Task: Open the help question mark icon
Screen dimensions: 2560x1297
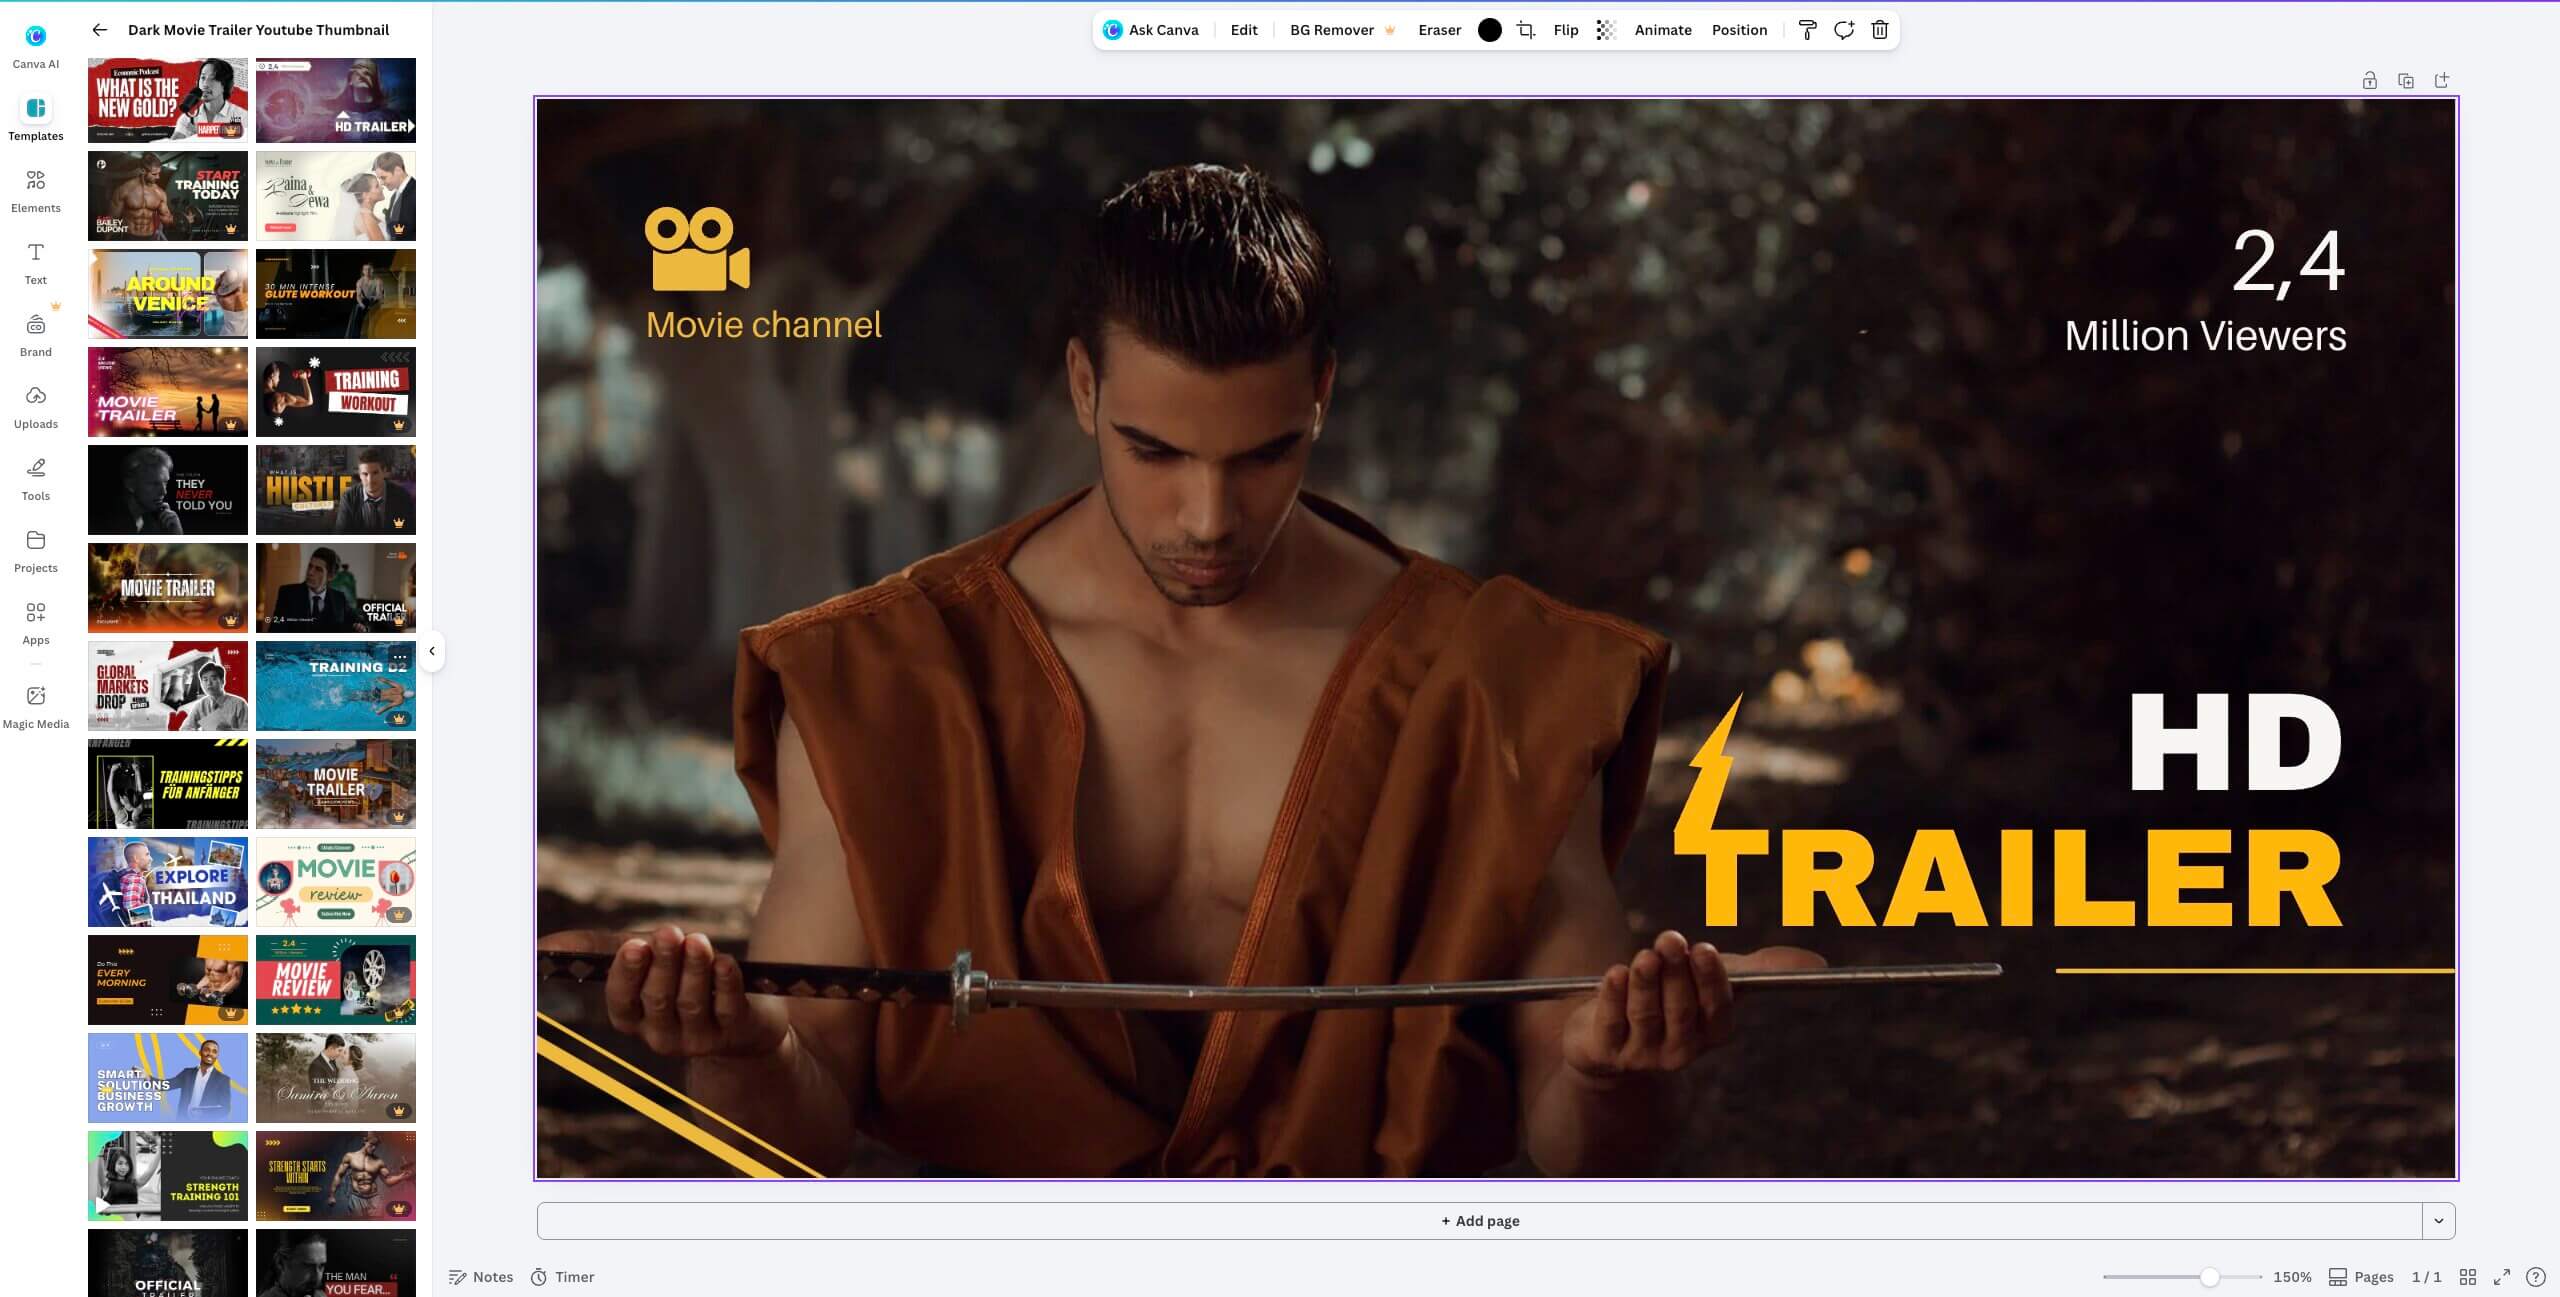Action: click(x=2536, y=1277)
